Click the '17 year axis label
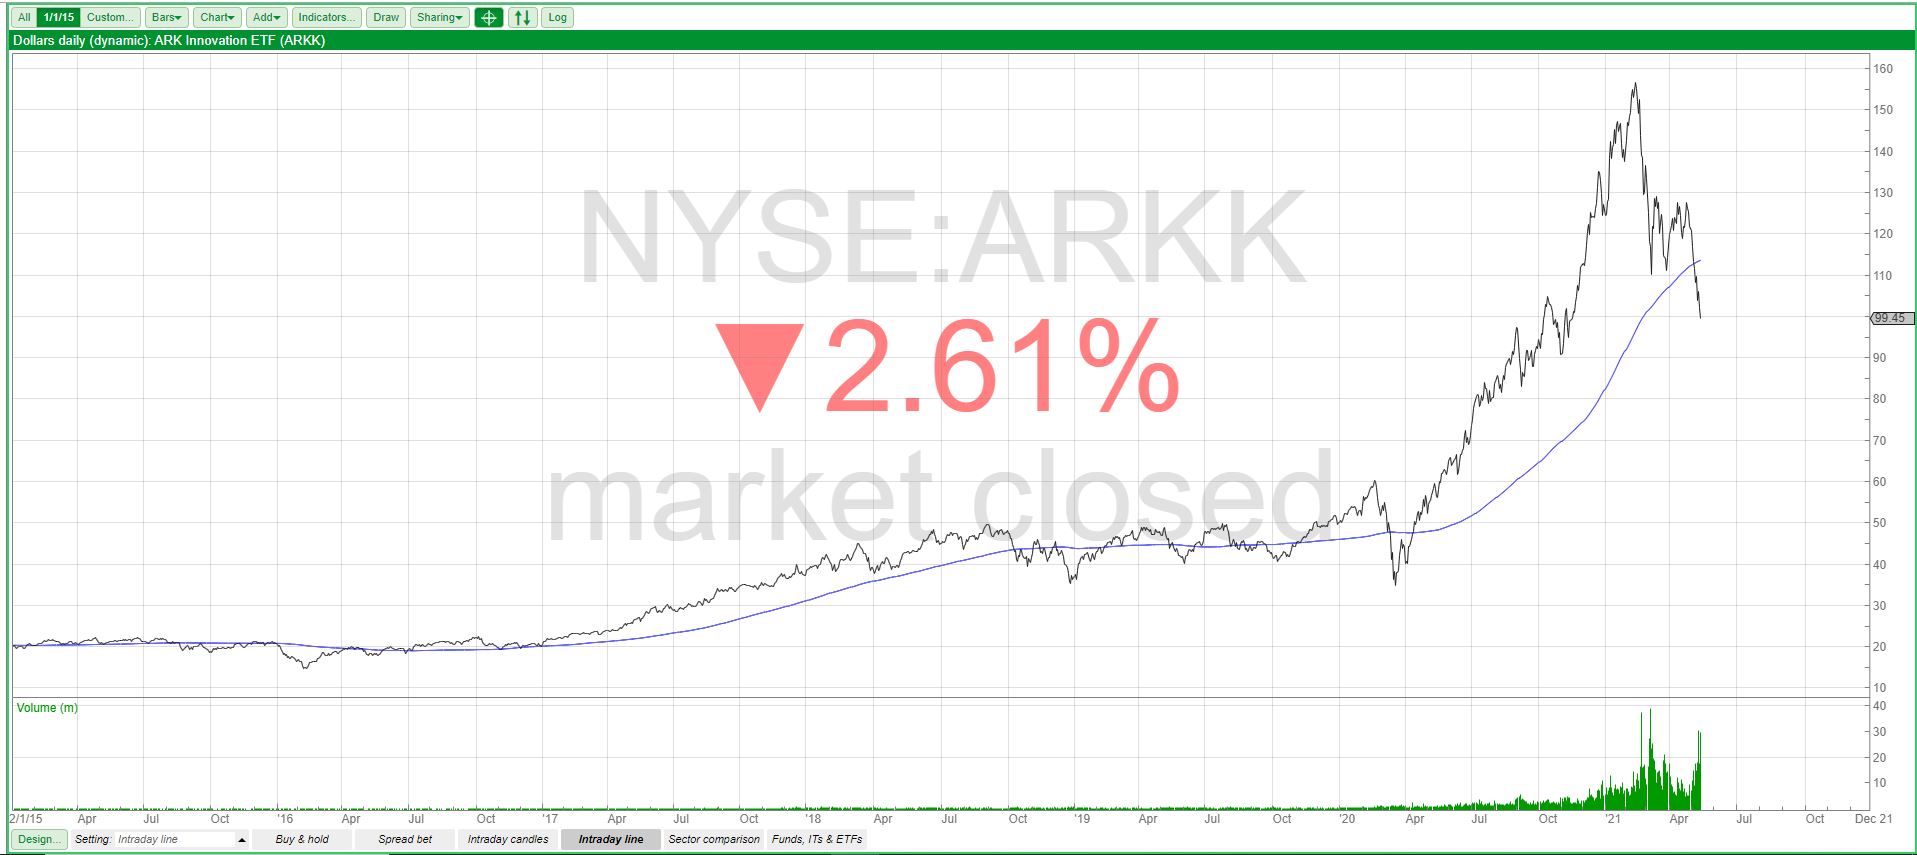1917x855 pixels. click(x=550, y=818)
